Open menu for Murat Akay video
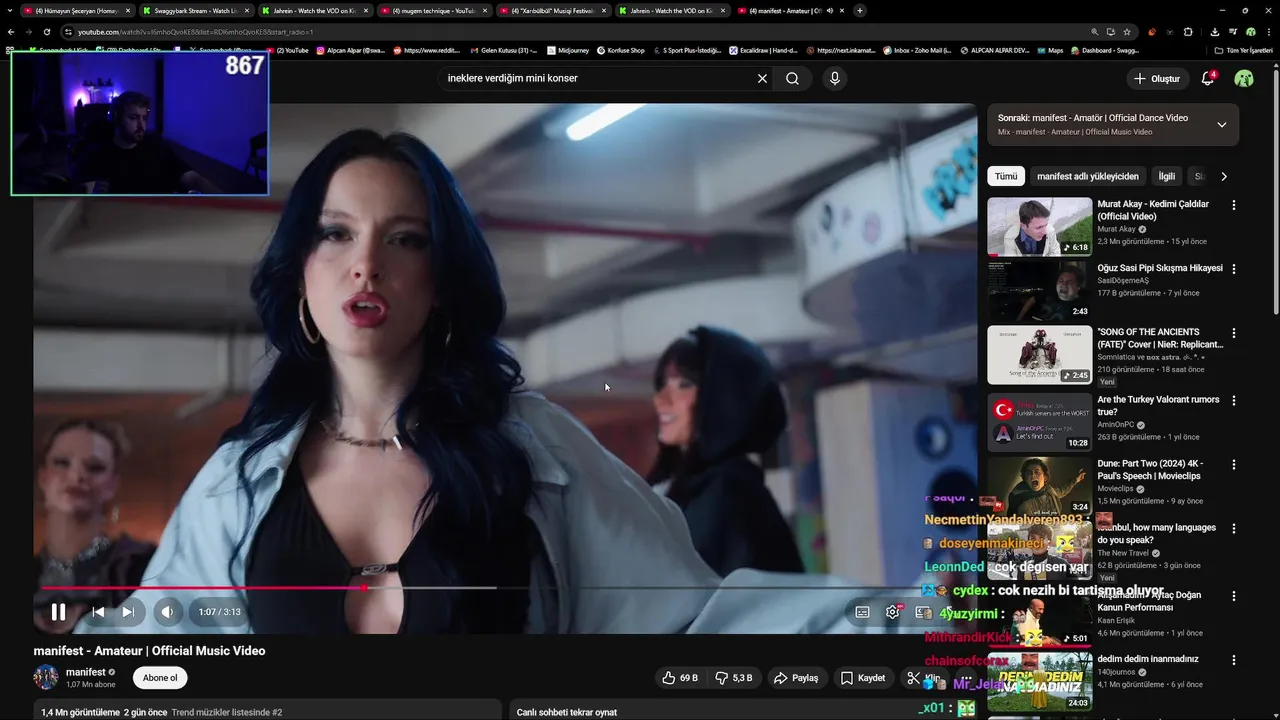 click(x=1233, y=205)
